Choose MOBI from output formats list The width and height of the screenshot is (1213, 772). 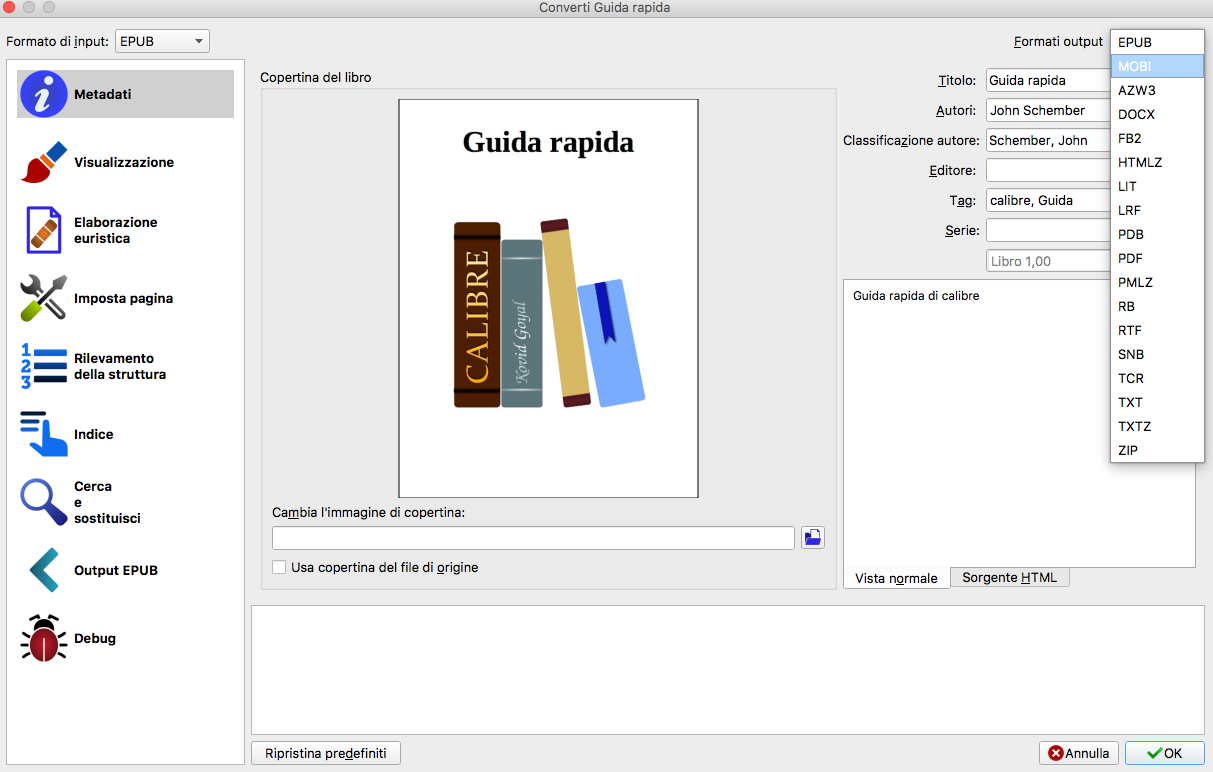(1156, 66)
